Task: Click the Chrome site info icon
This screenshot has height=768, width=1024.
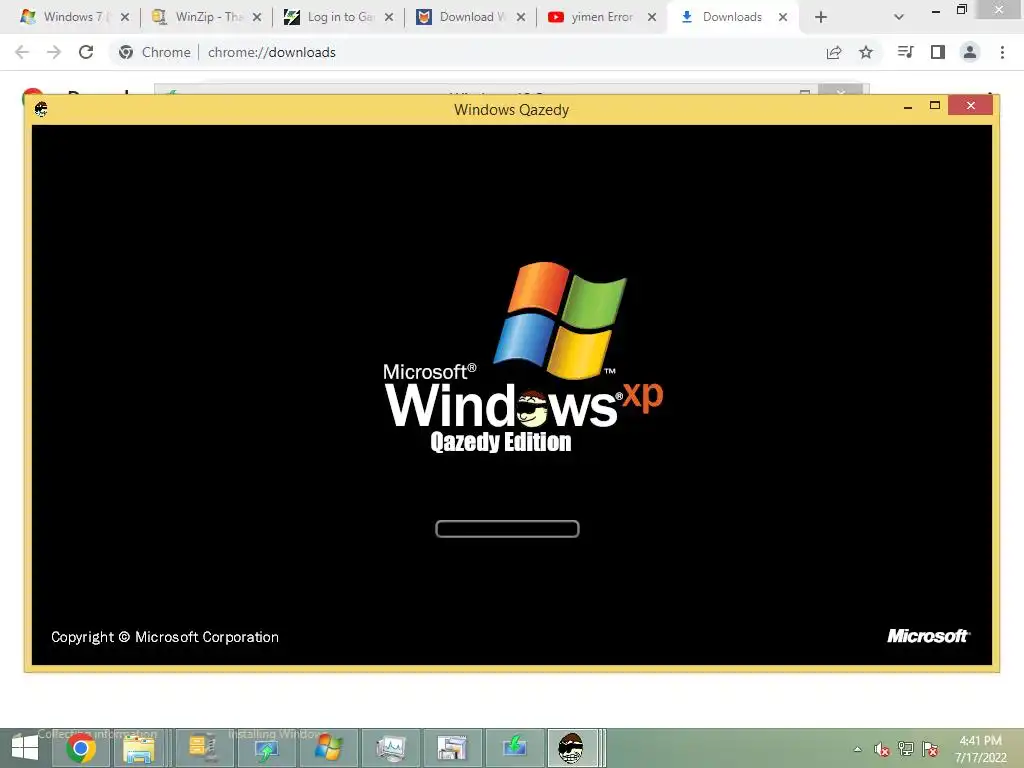Action: pyautogui.click(x=126, y=52)
